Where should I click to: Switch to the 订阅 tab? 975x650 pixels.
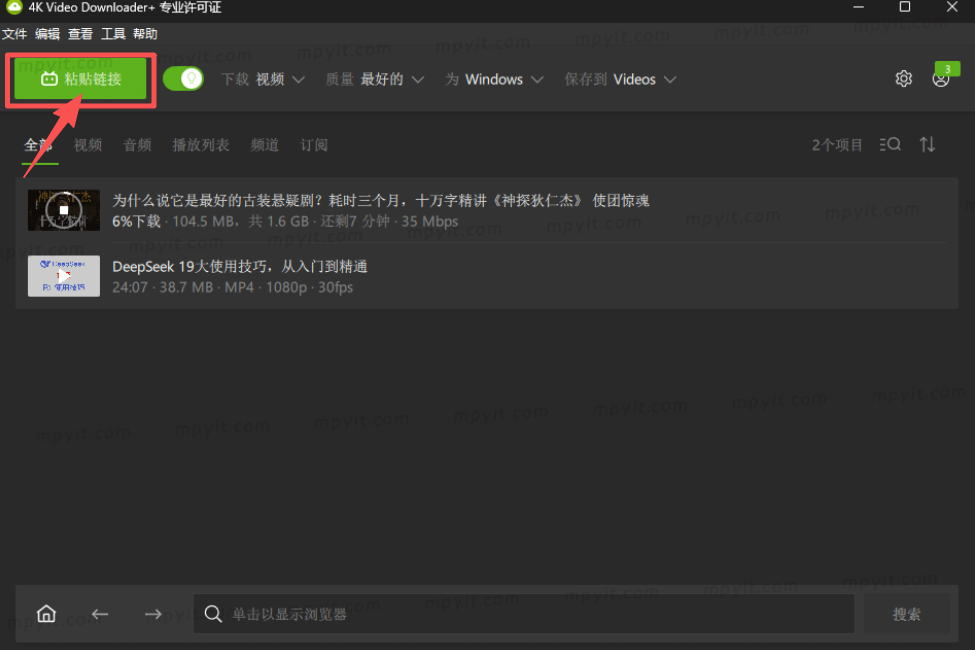[x=314, y=145]
